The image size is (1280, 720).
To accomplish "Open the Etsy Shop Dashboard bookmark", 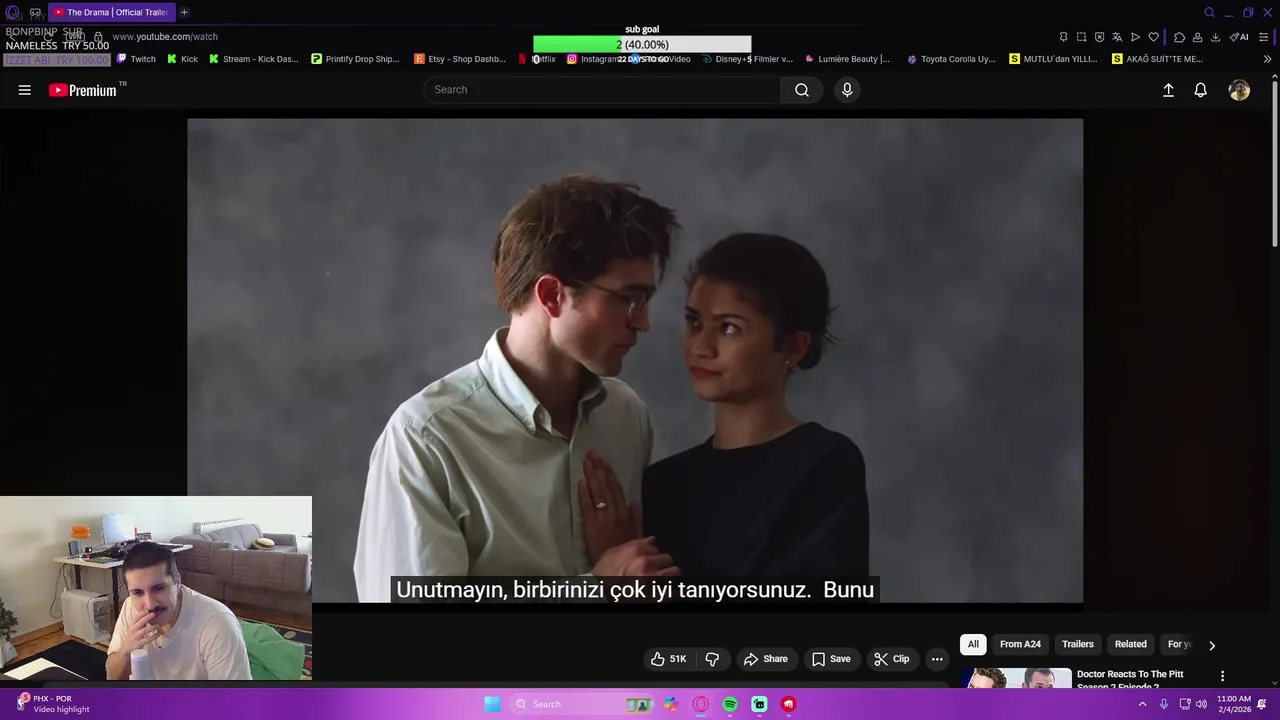I will coord(460,59).
